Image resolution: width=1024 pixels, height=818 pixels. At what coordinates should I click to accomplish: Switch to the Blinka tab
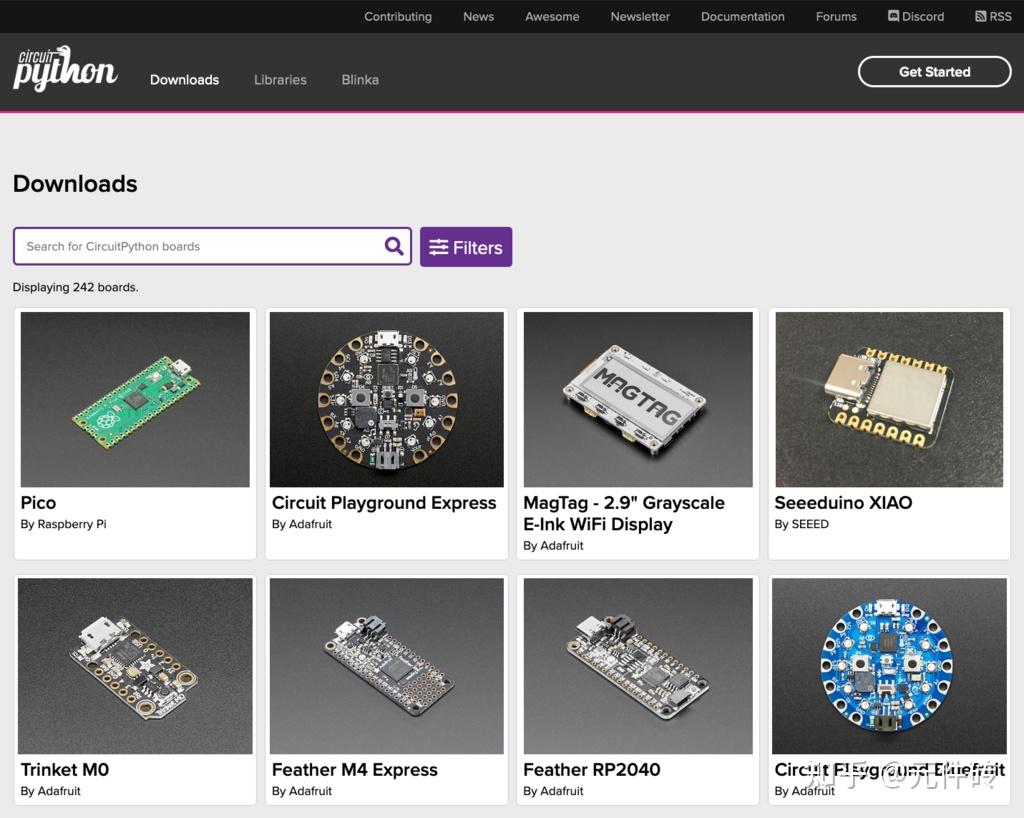pos(360,80)
